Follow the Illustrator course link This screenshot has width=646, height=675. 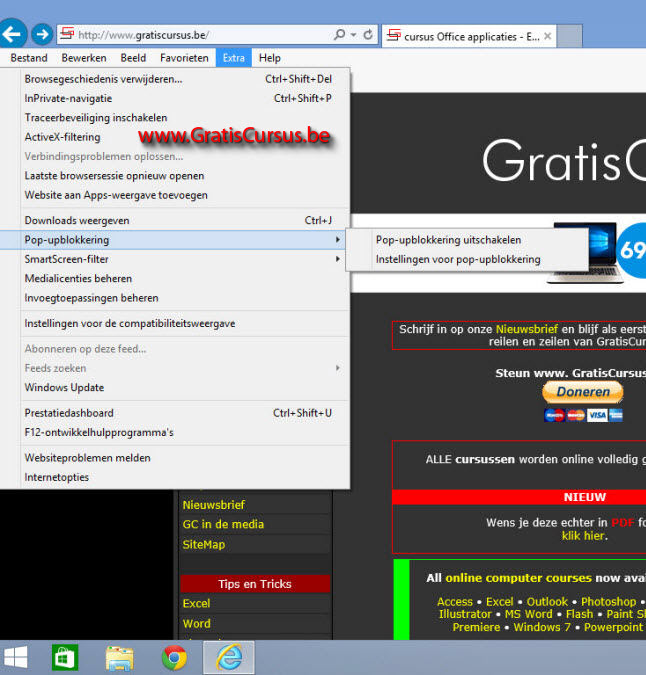pyautogui.click(x=465, y=614)
